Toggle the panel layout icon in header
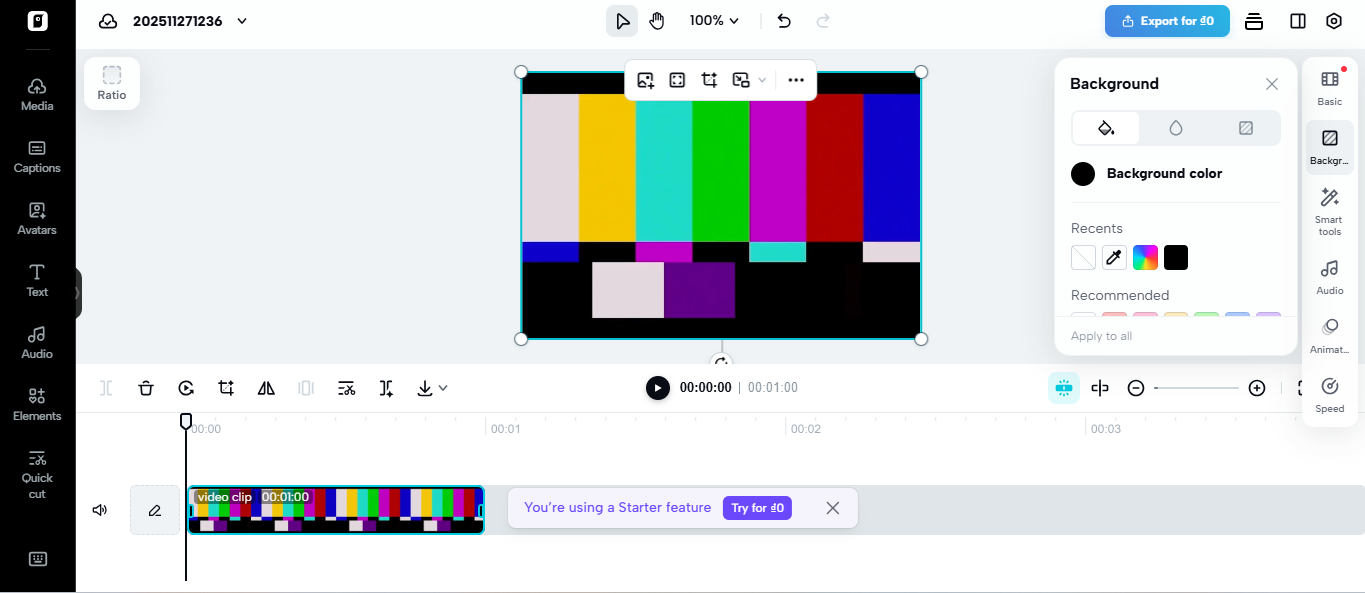 (1298, 21)
